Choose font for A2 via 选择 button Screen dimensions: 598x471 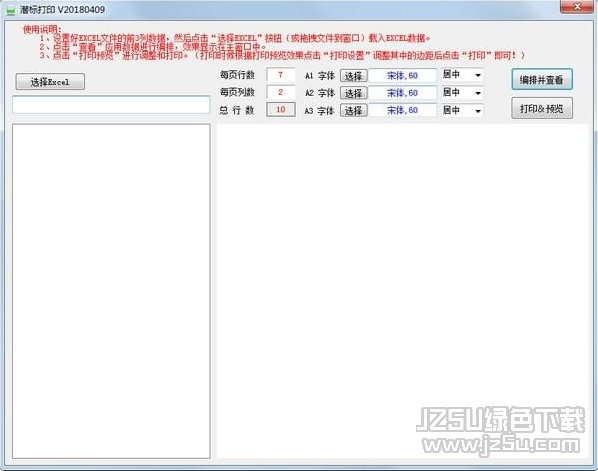tap(354, 93)
